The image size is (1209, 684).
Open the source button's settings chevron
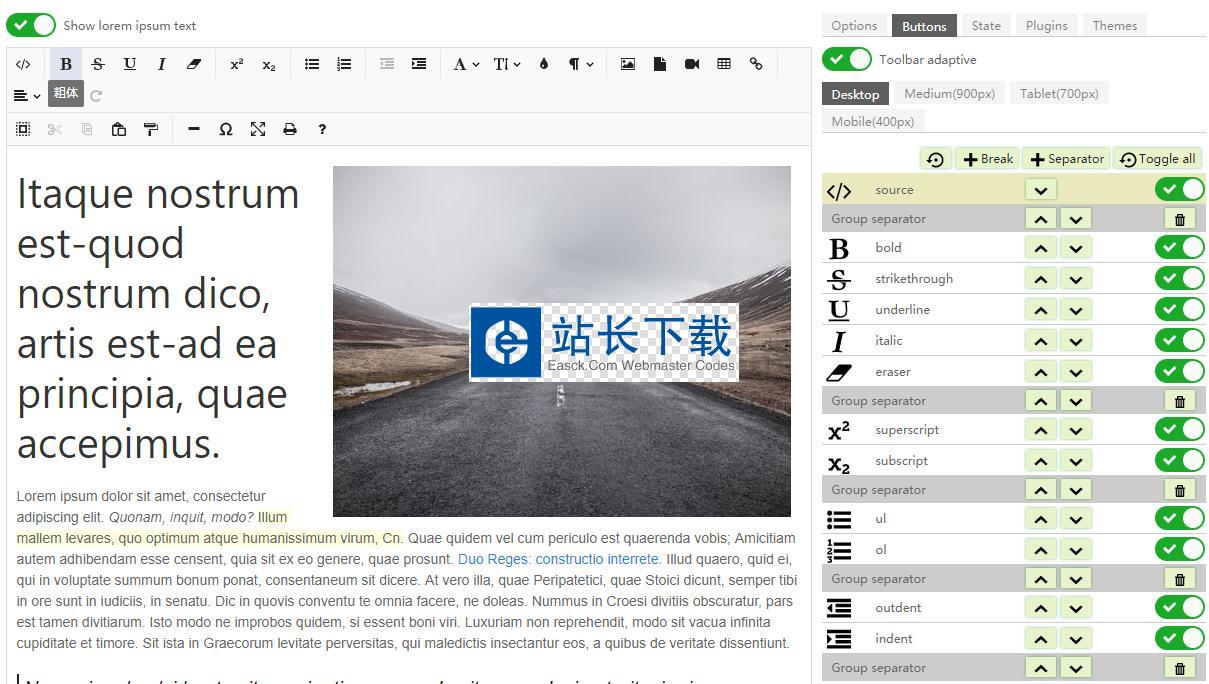click(1040, 189)
